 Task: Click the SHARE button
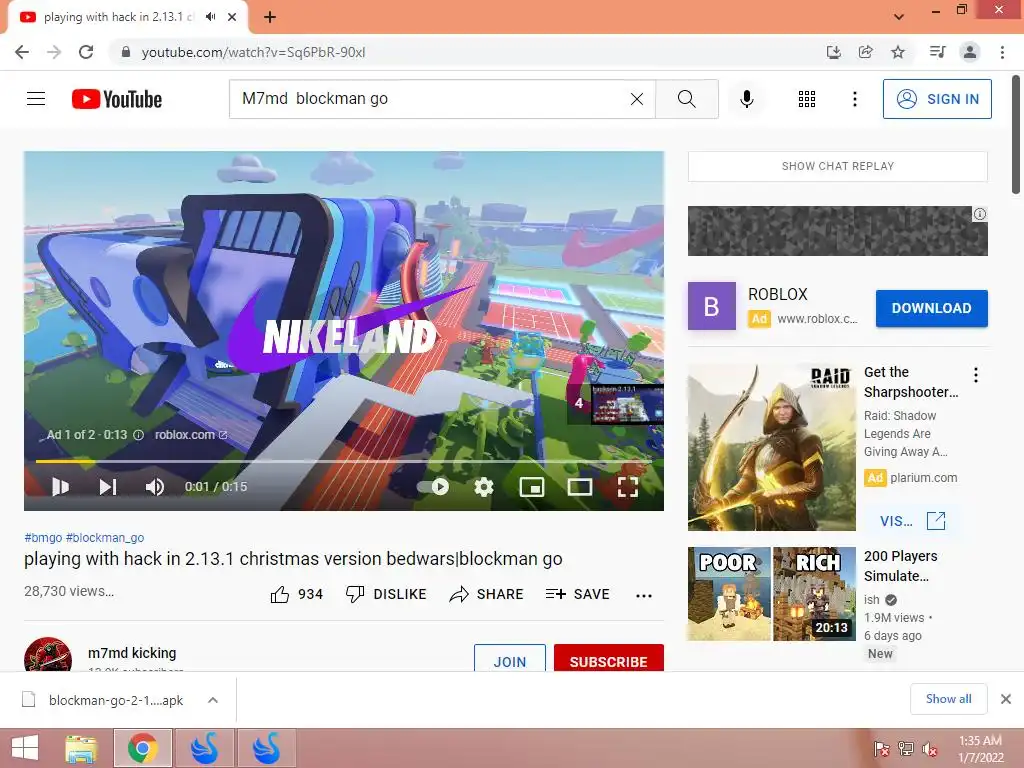pyautogui.click(x=487, y=594)
